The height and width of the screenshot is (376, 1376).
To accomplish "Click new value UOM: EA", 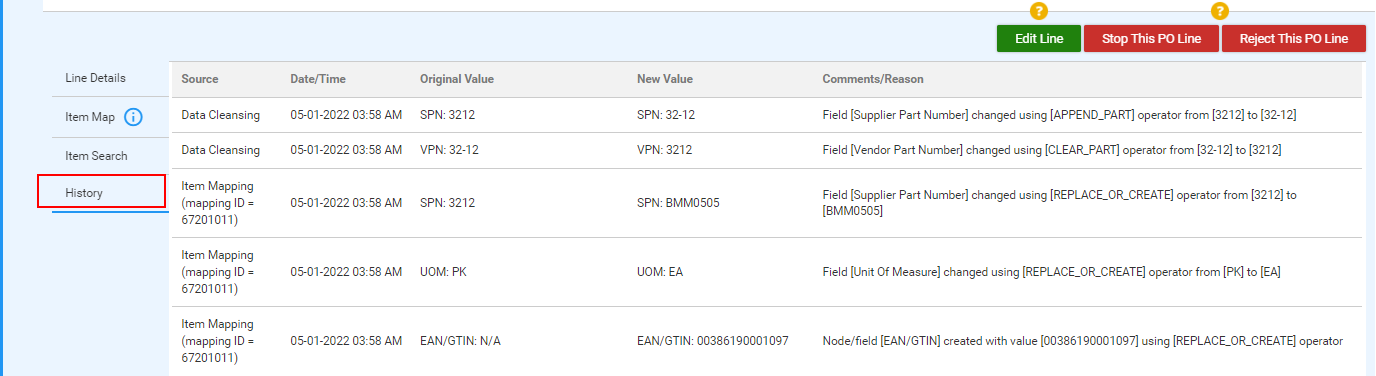I will (660, 272).
